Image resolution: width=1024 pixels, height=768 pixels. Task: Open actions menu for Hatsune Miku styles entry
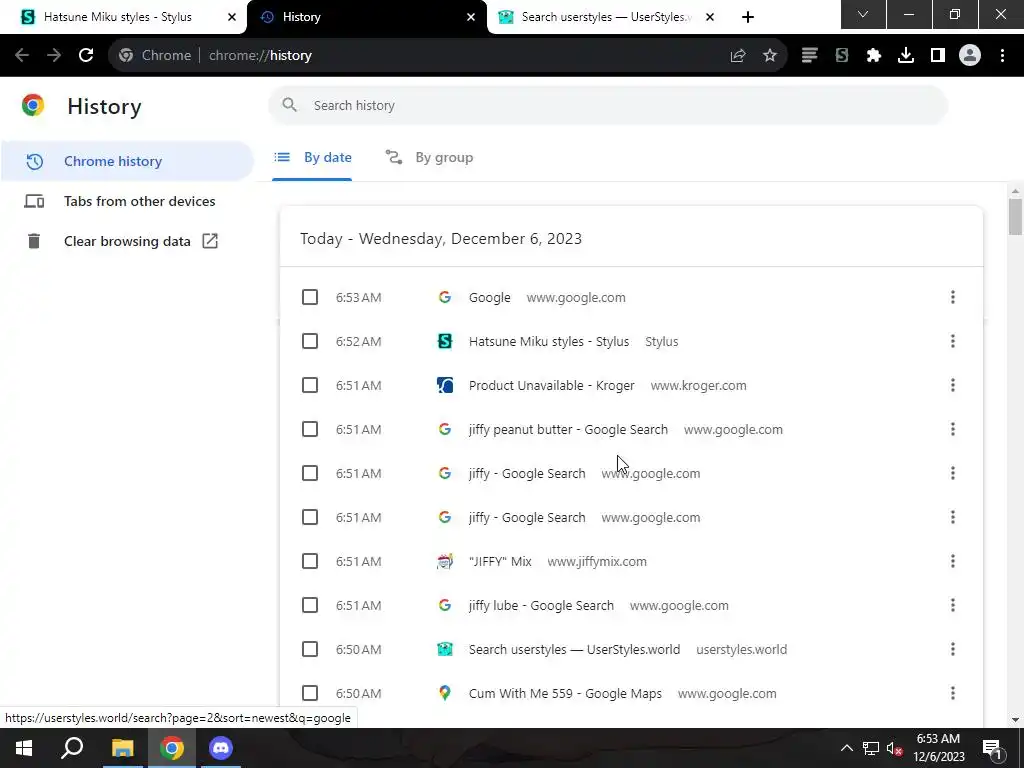(953, 342)
